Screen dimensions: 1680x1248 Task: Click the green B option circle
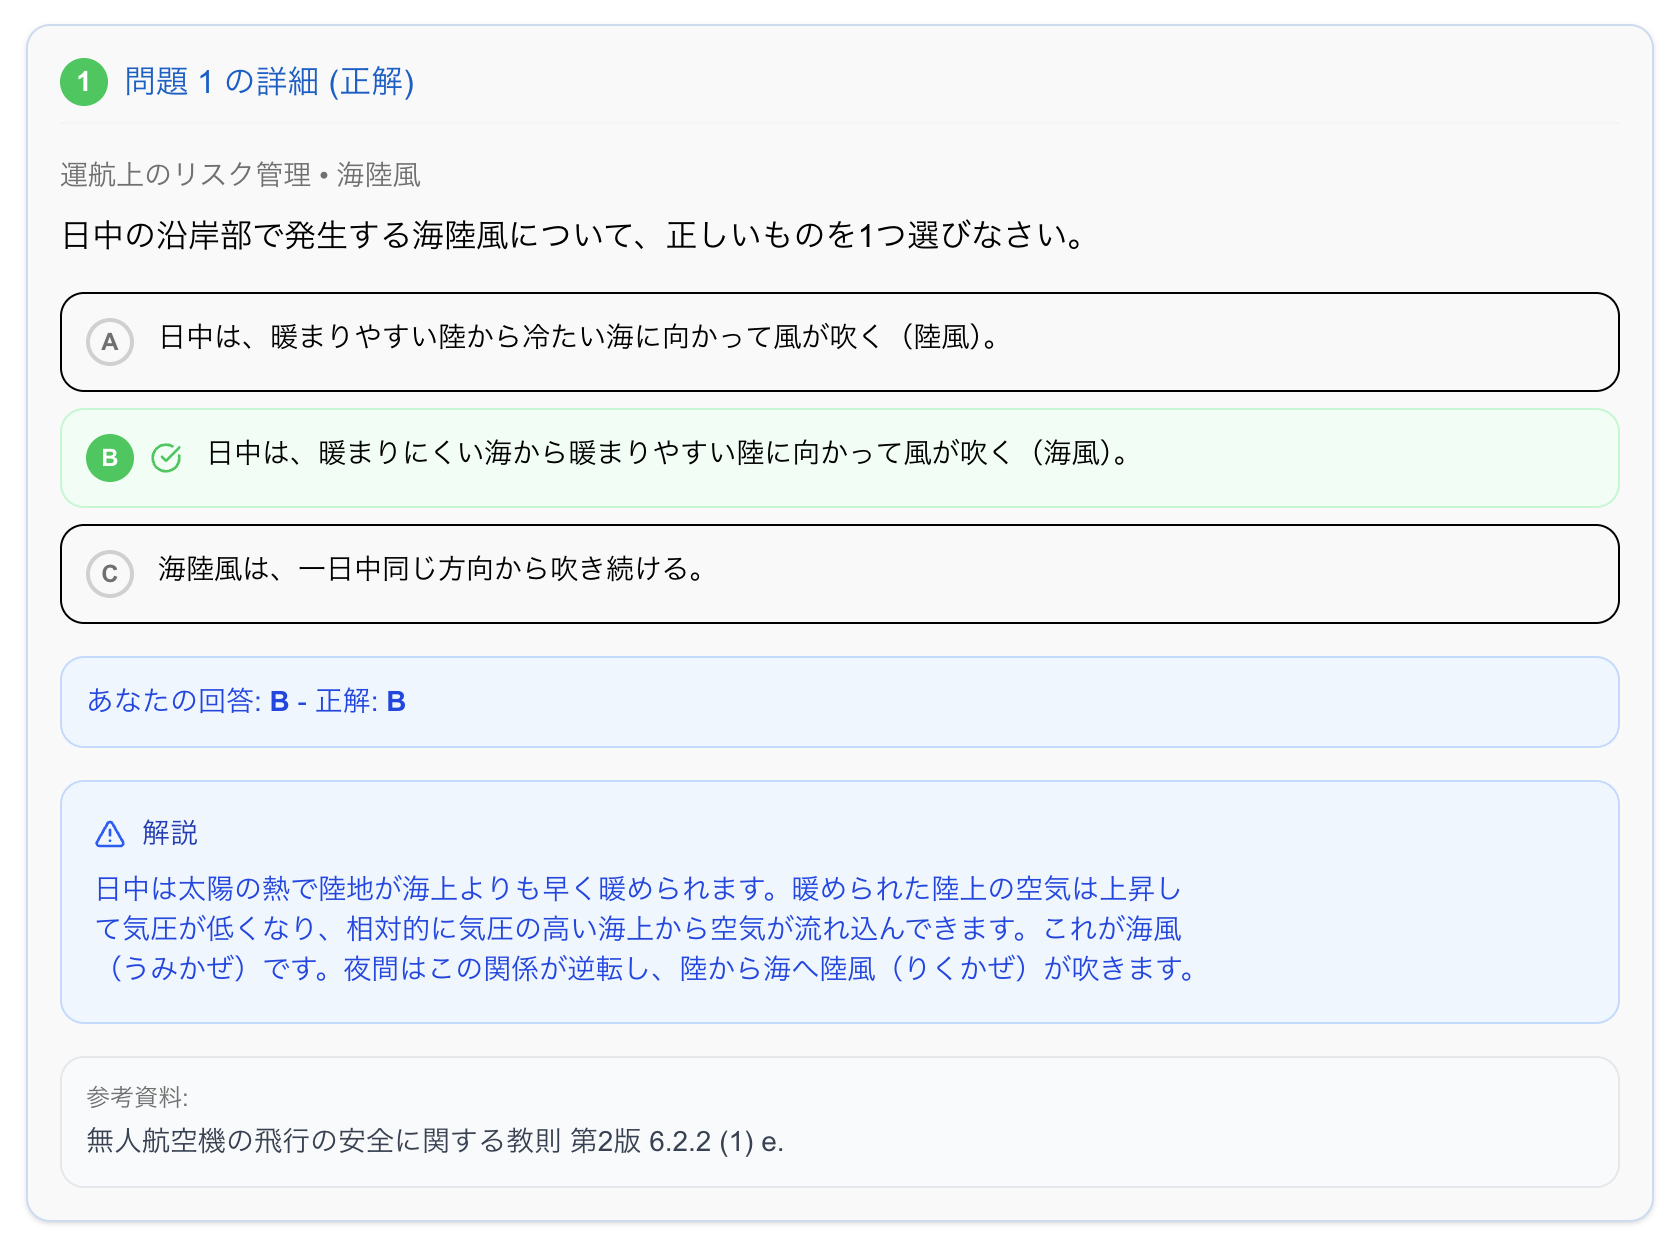click(x=110, y=458)
